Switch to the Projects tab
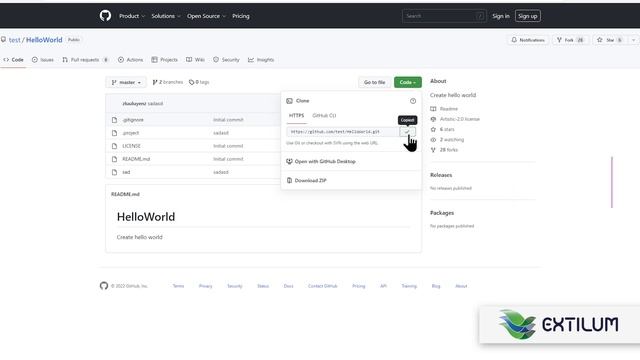Image resolution: width=640 pixels, height=360 pixels. coord(164,60)
